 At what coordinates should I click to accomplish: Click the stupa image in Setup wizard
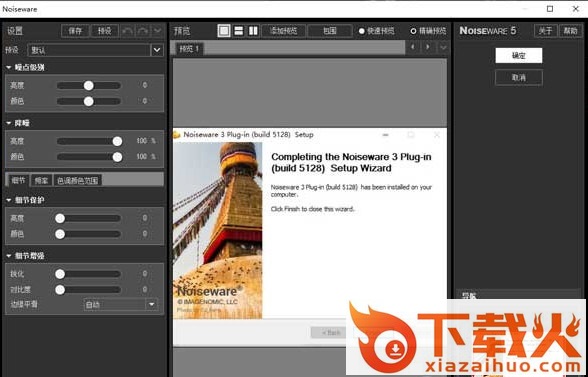point(218,230)
